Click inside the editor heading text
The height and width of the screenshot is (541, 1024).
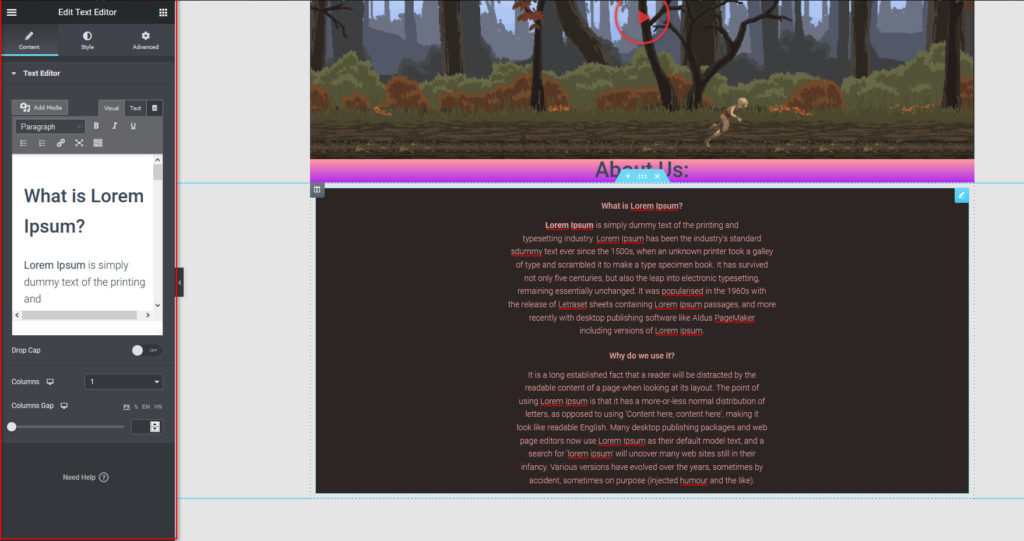click(84, 211)
